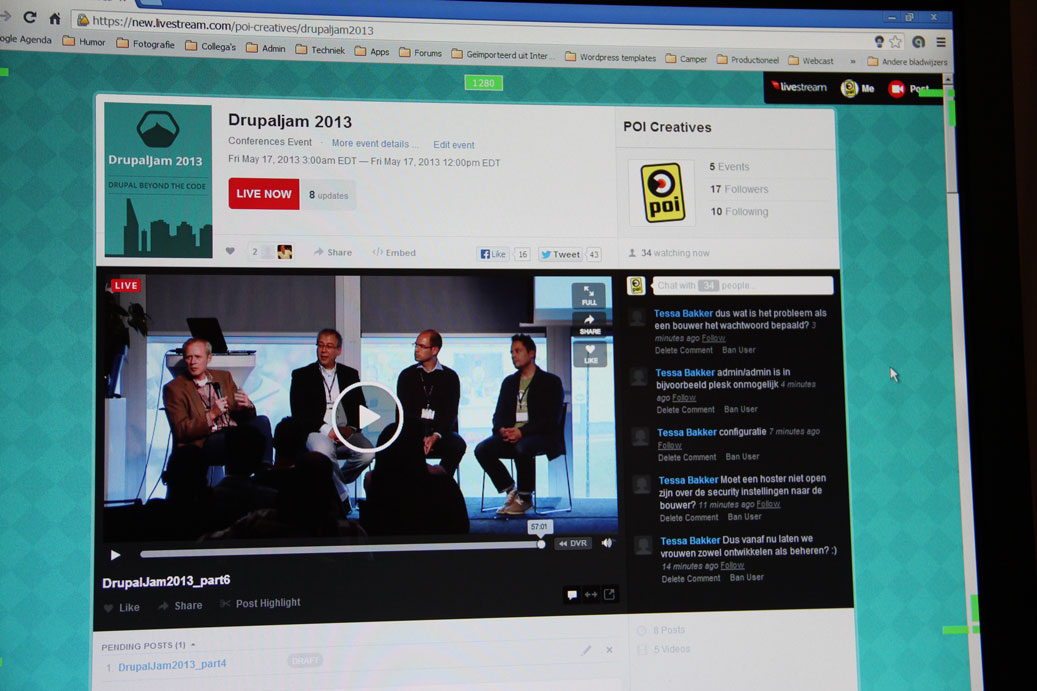This screenshot has height=691, width=1037.
Task: Open the Humor bookmarks folder
Action: (x=84, y=42)
